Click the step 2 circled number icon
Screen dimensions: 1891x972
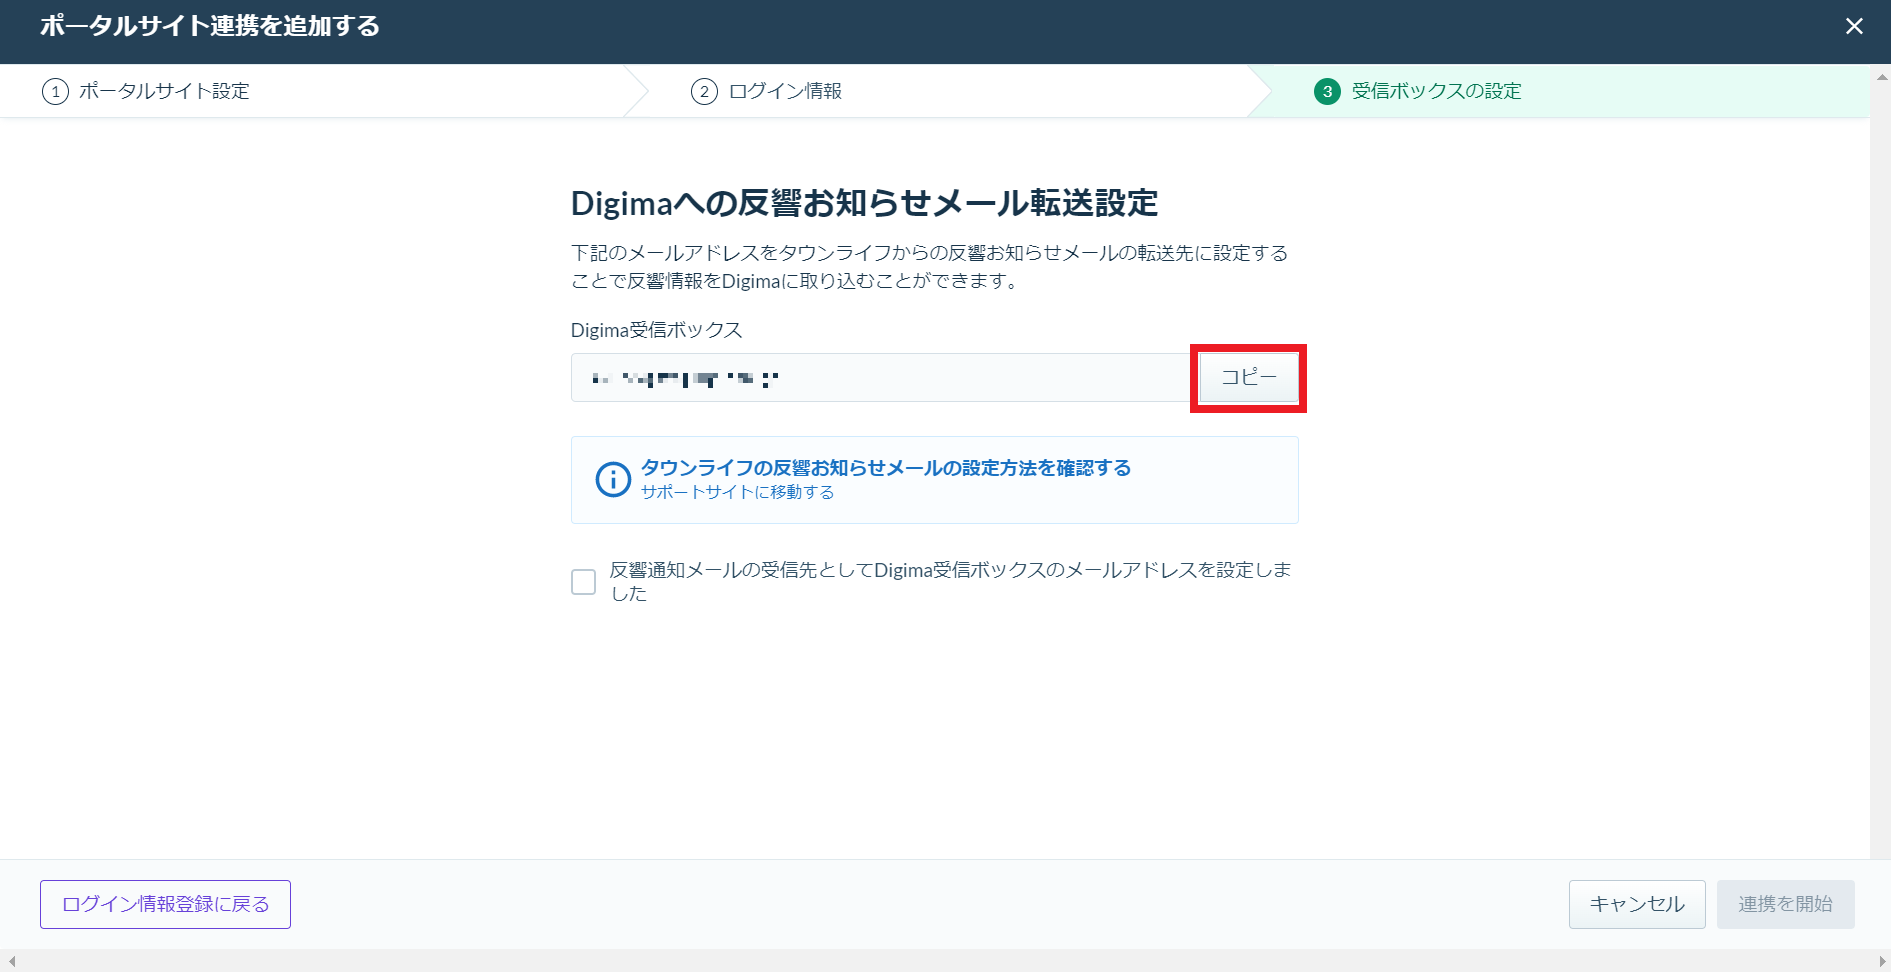point(704,92)
